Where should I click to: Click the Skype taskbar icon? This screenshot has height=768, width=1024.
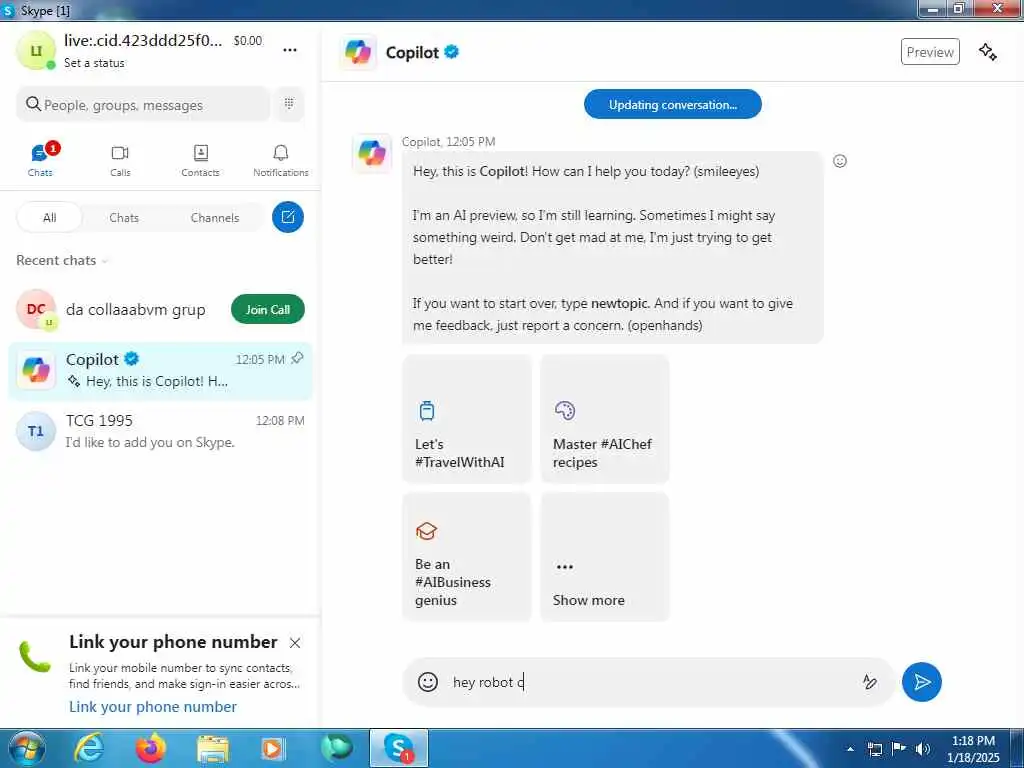point(398,748)
